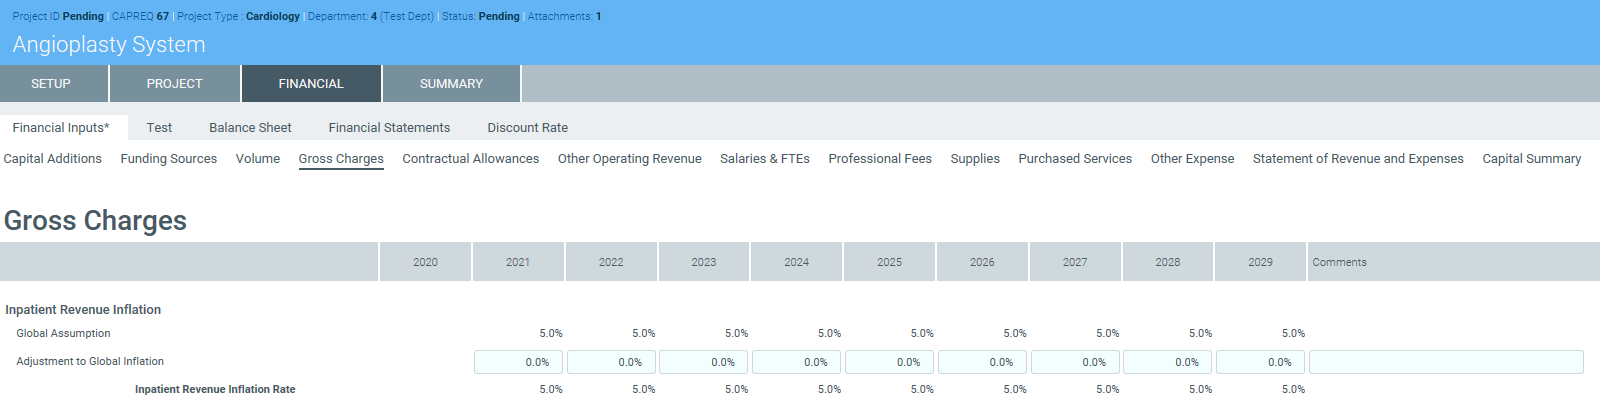Click 2021 Adjustment to Global Inflation field
Image resolution: width=1600 pixels, height=414 pixels.
coord(518,362)
